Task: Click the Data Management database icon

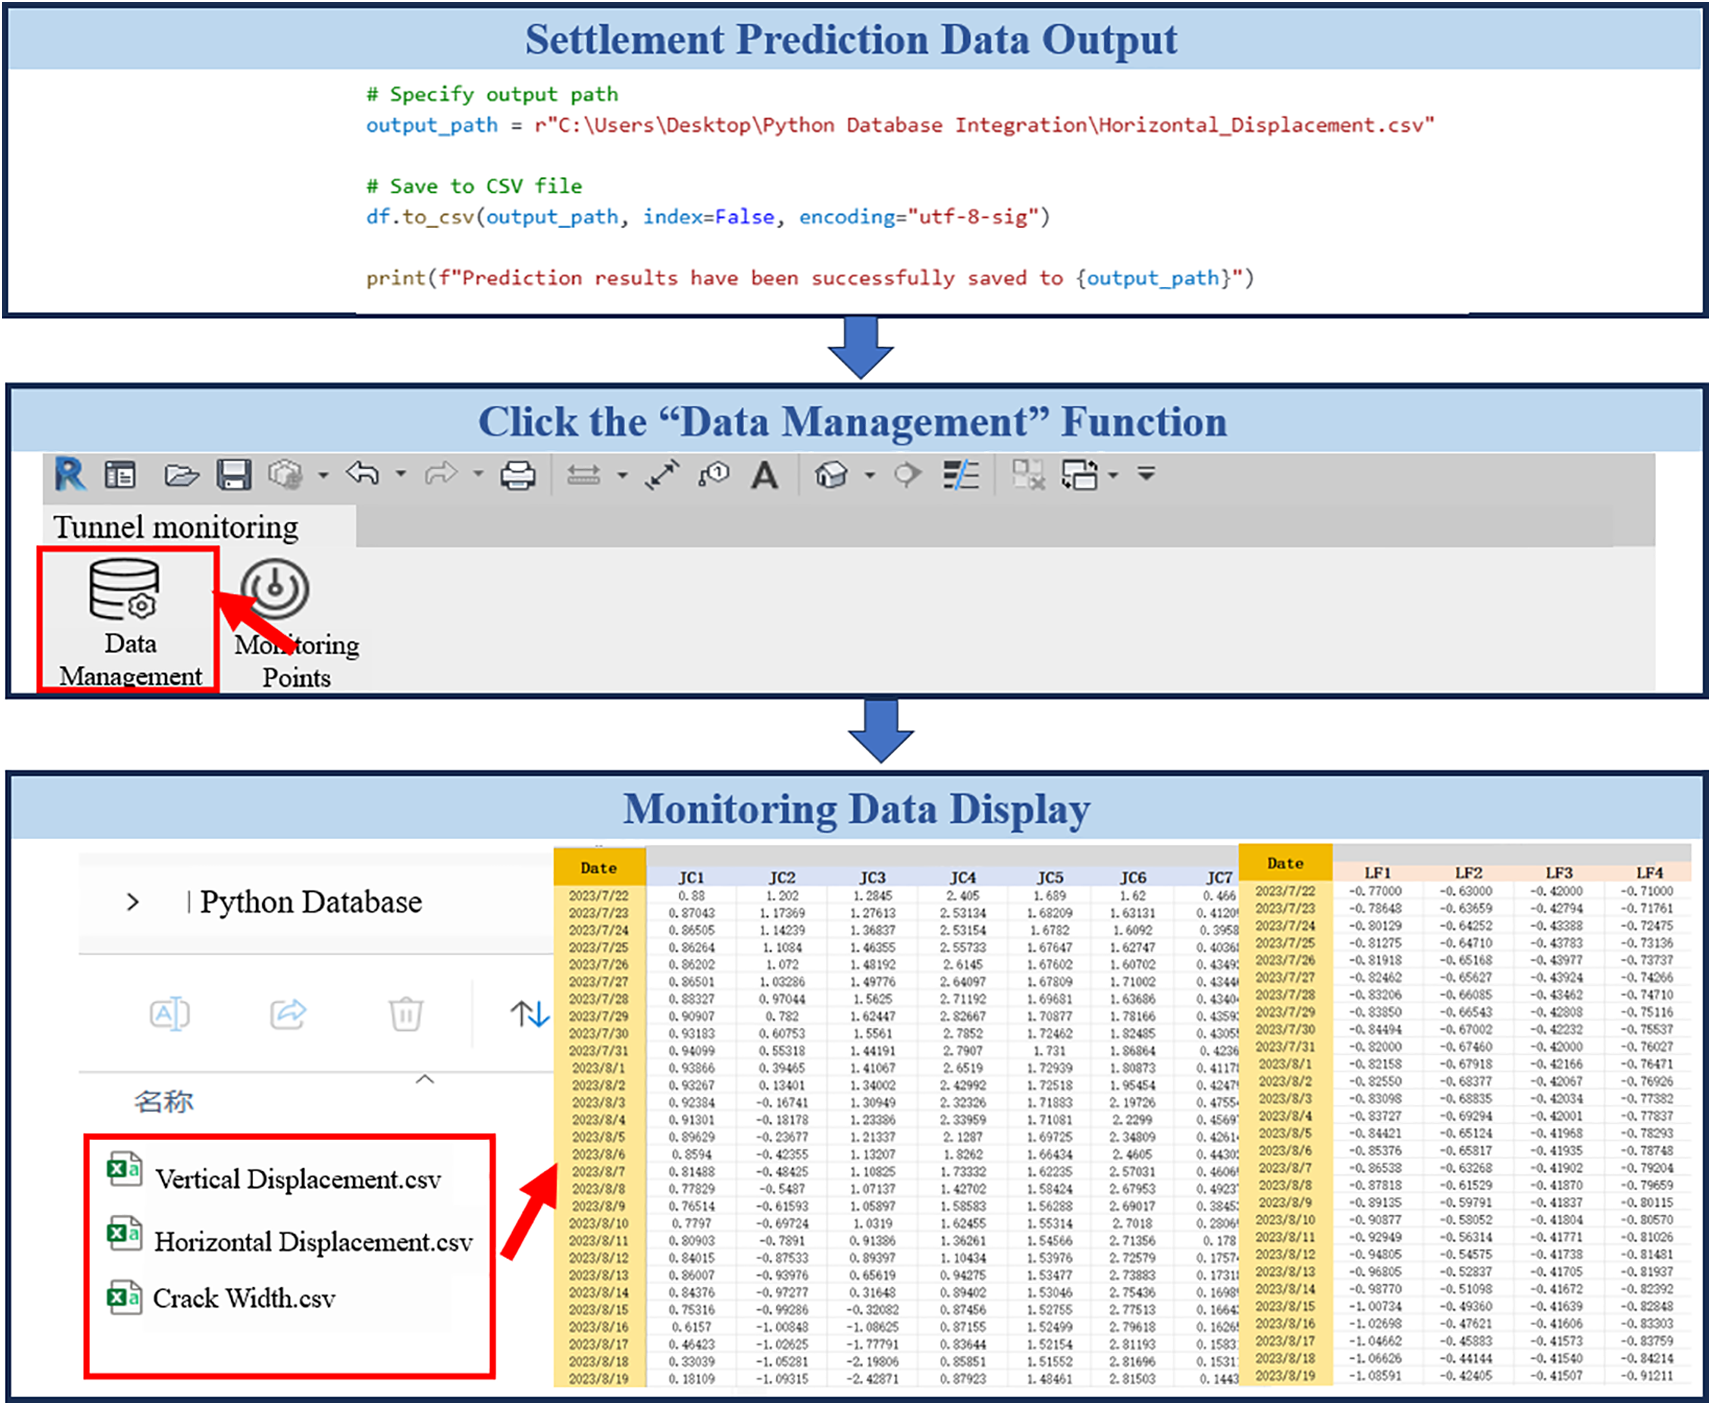Action: [125, 591]
